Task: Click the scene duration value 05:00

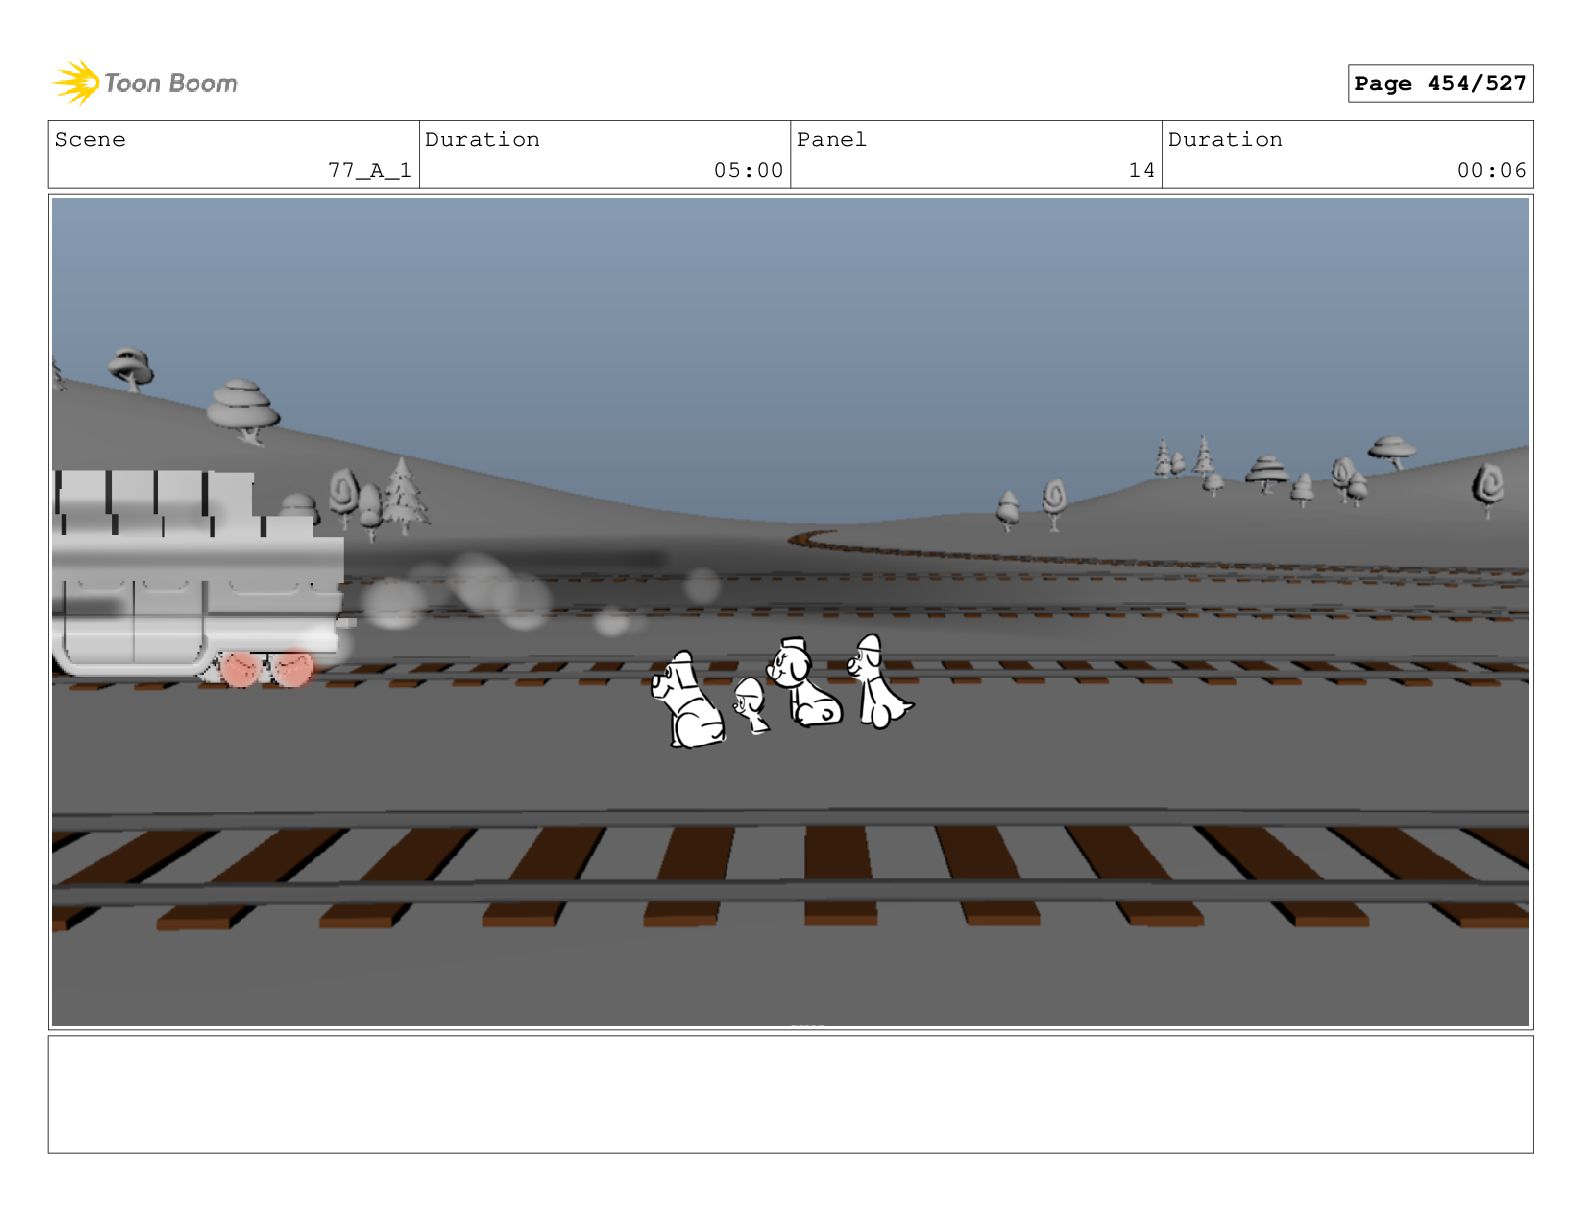Action: (748, 171)
